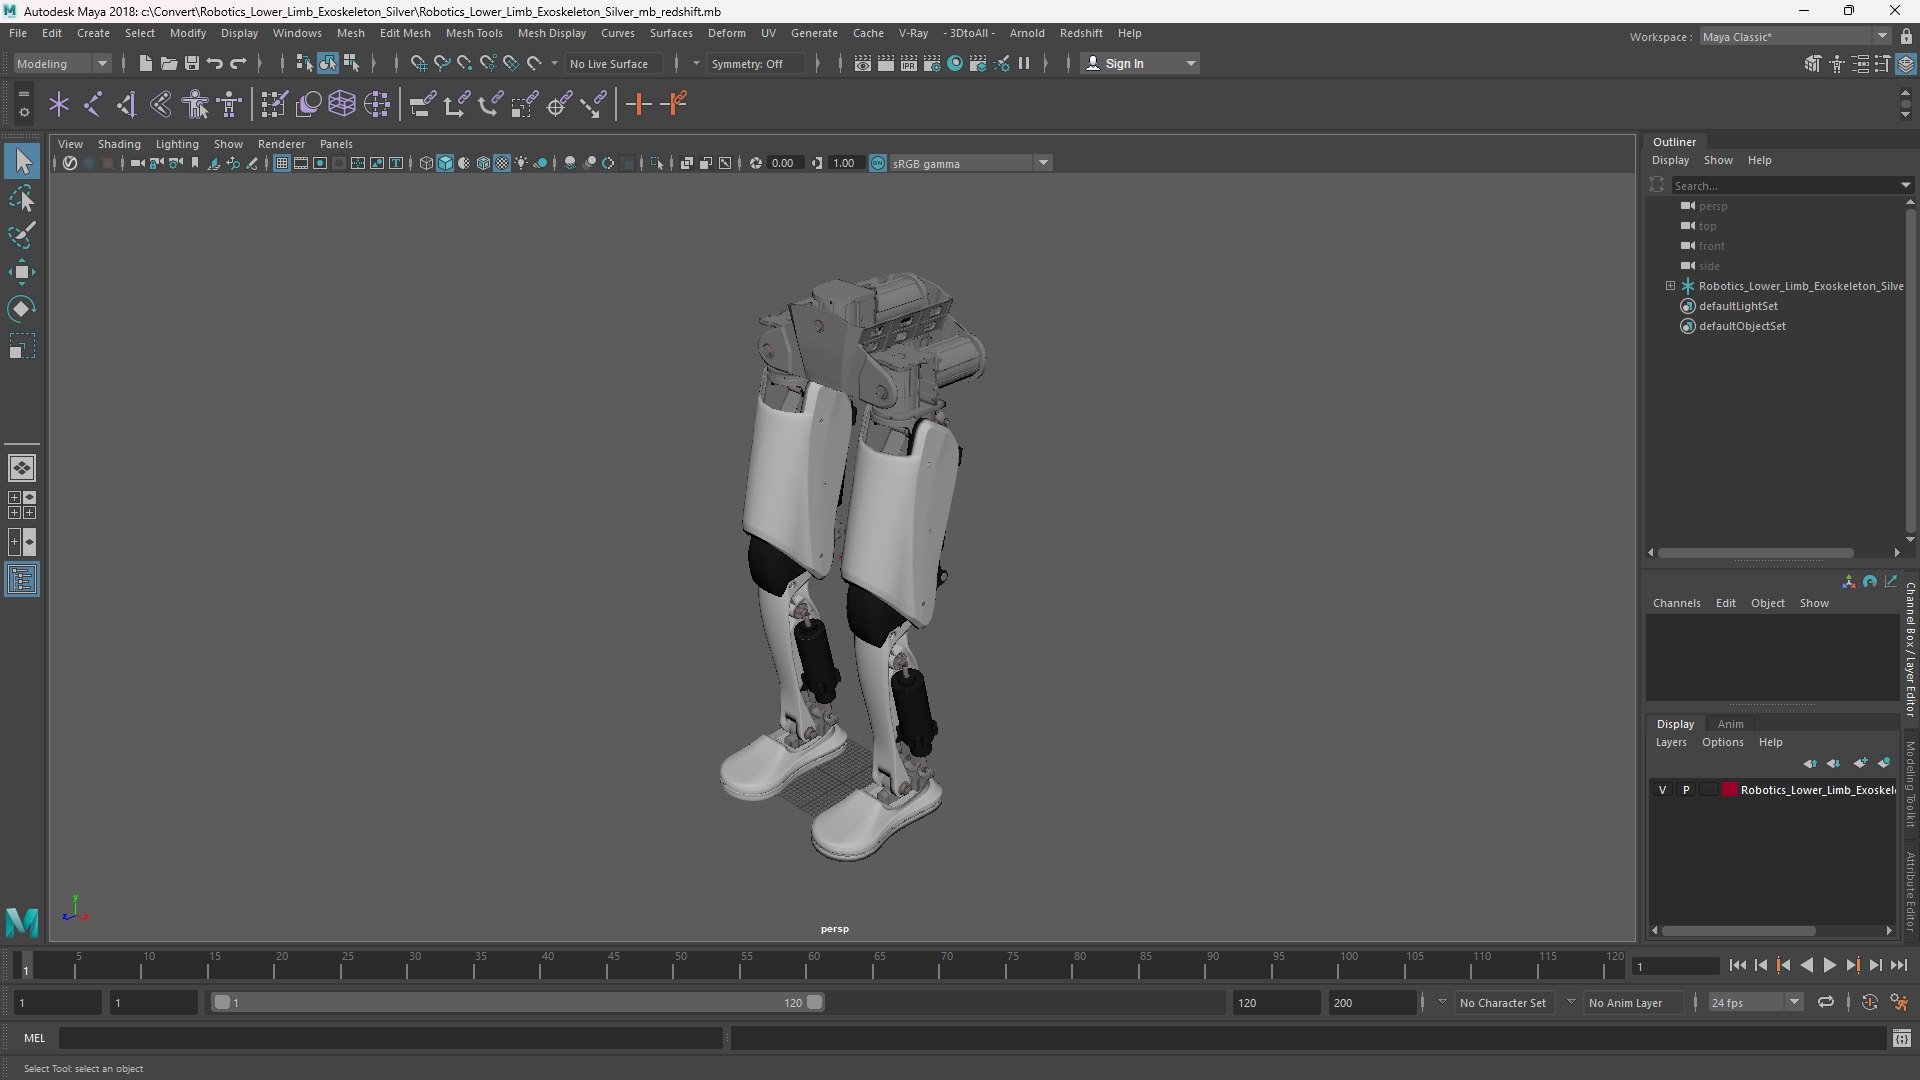Play the animation forwards
Viewport: 1920px width, 1080px height.
coord(1830,965)
